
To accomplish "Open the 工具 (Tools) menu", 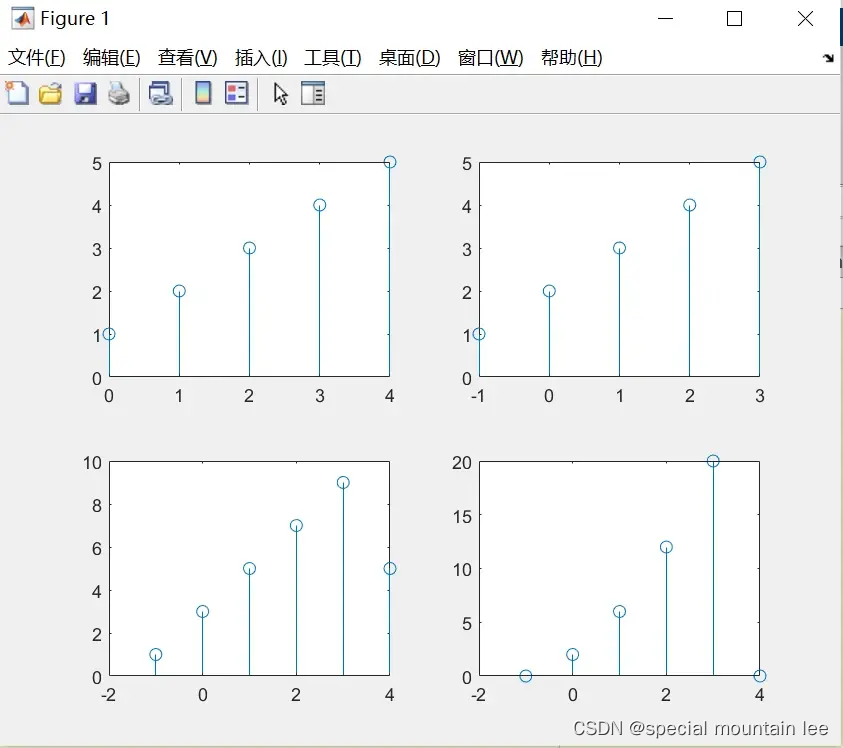I will [333, 57].
